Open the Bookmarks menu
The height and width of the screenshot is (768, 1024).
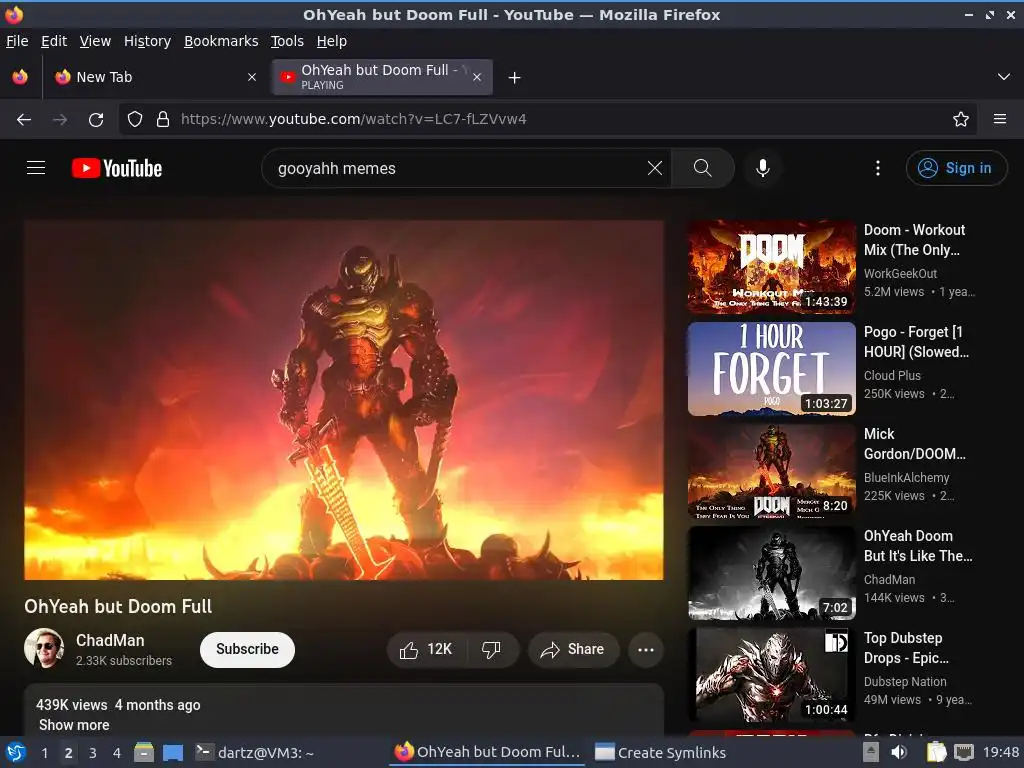point(221,41)
